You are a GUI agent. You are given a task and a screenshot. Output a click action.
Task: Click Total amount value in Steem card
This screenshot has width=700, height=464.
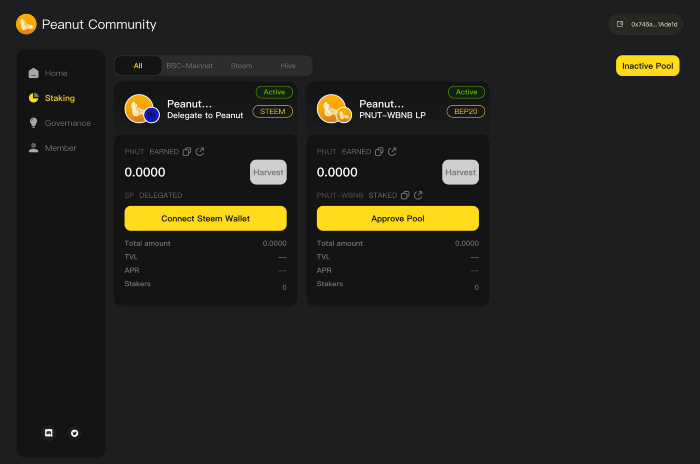coord(275,243)
